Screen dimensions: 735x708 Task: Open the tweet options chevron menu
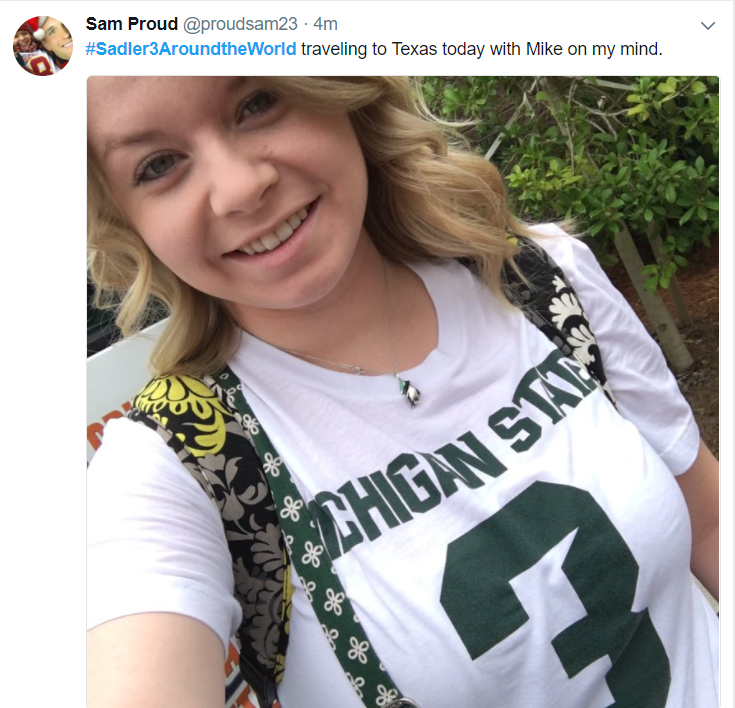click(x=708, y=25)
